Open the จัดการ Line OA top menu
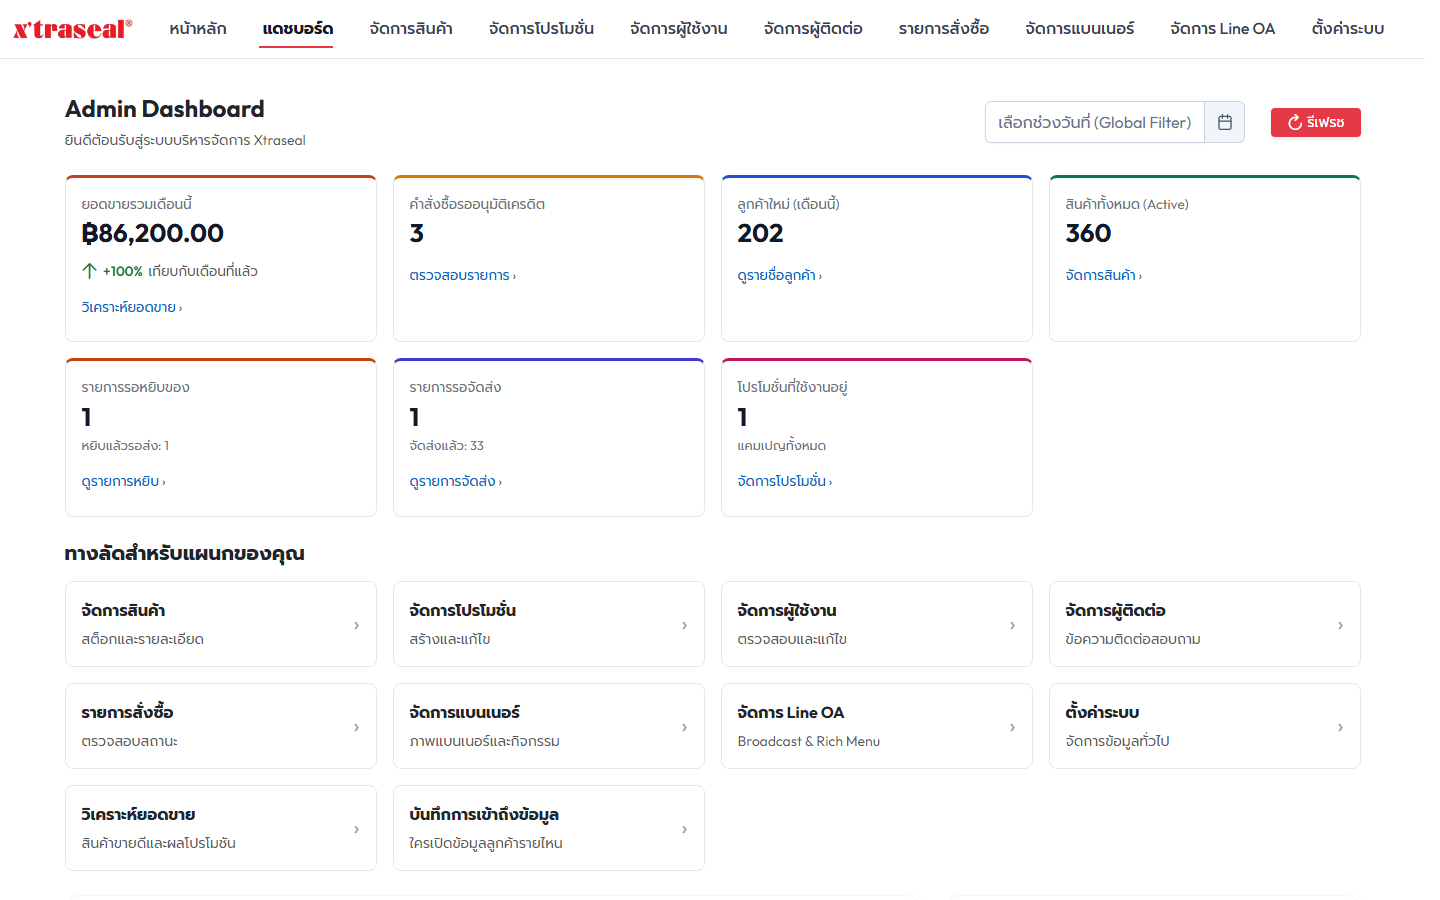This screenshot has height=900, width=1440. point(1223,28)
